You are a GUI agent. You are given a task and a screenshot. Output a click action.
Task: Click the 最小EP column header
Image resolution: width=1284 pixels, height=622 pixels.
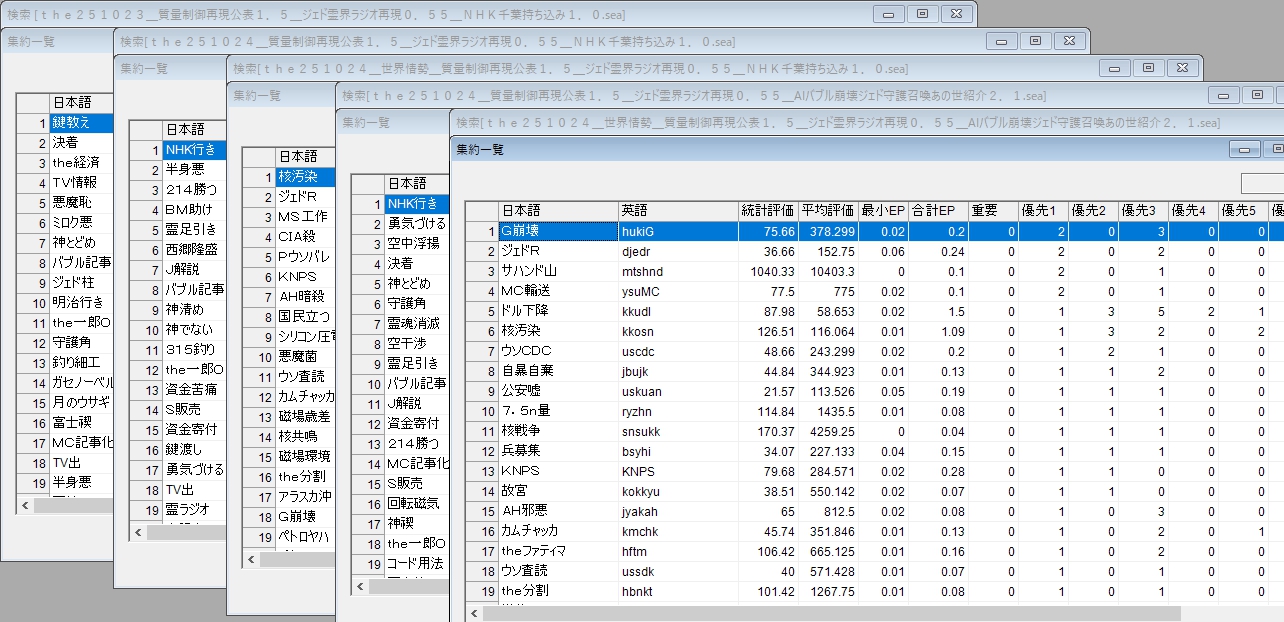(x=882, y=211)
